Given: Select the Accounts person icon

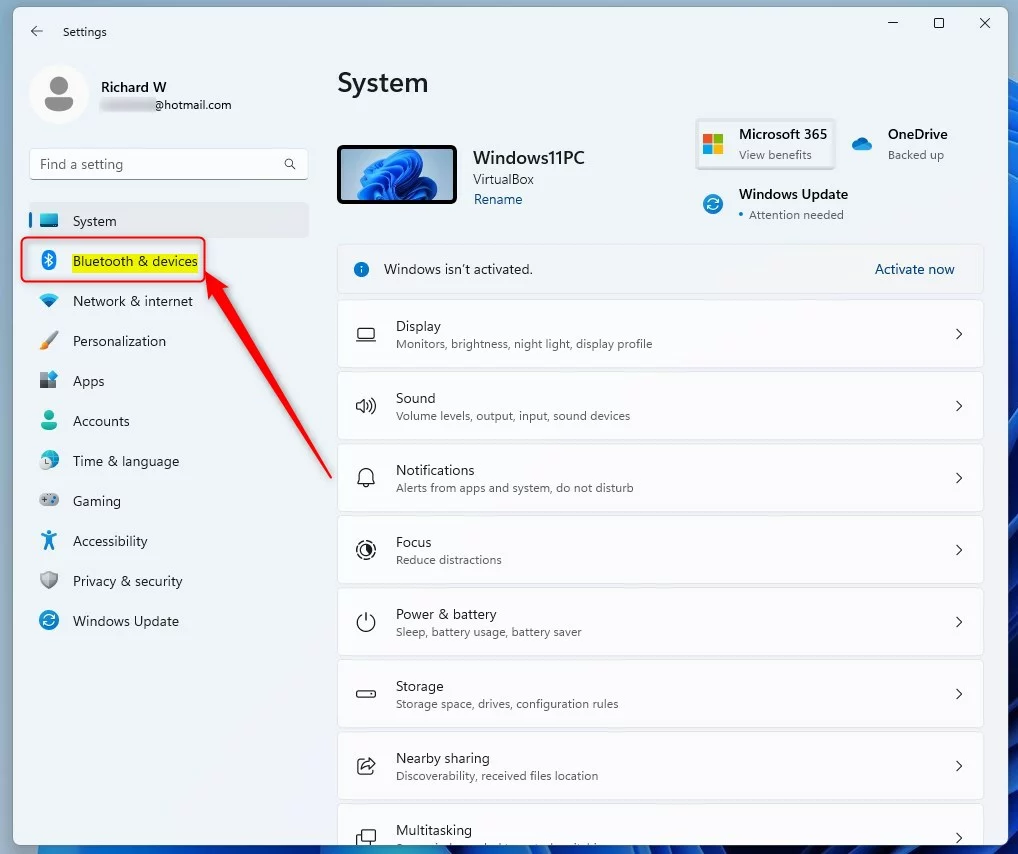Looking at the screenshot, I should click(x=49, y=421).
